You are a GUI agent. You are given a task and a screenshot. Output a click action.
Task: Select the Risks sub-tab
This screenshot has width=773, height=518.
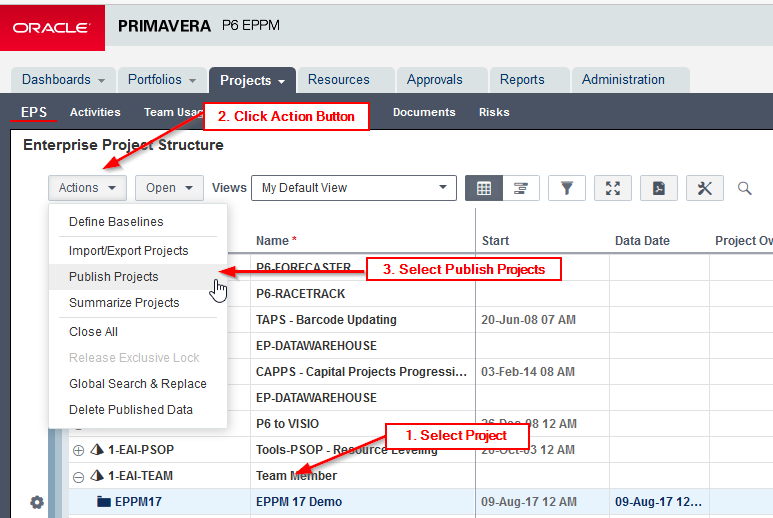click(494, 112)
